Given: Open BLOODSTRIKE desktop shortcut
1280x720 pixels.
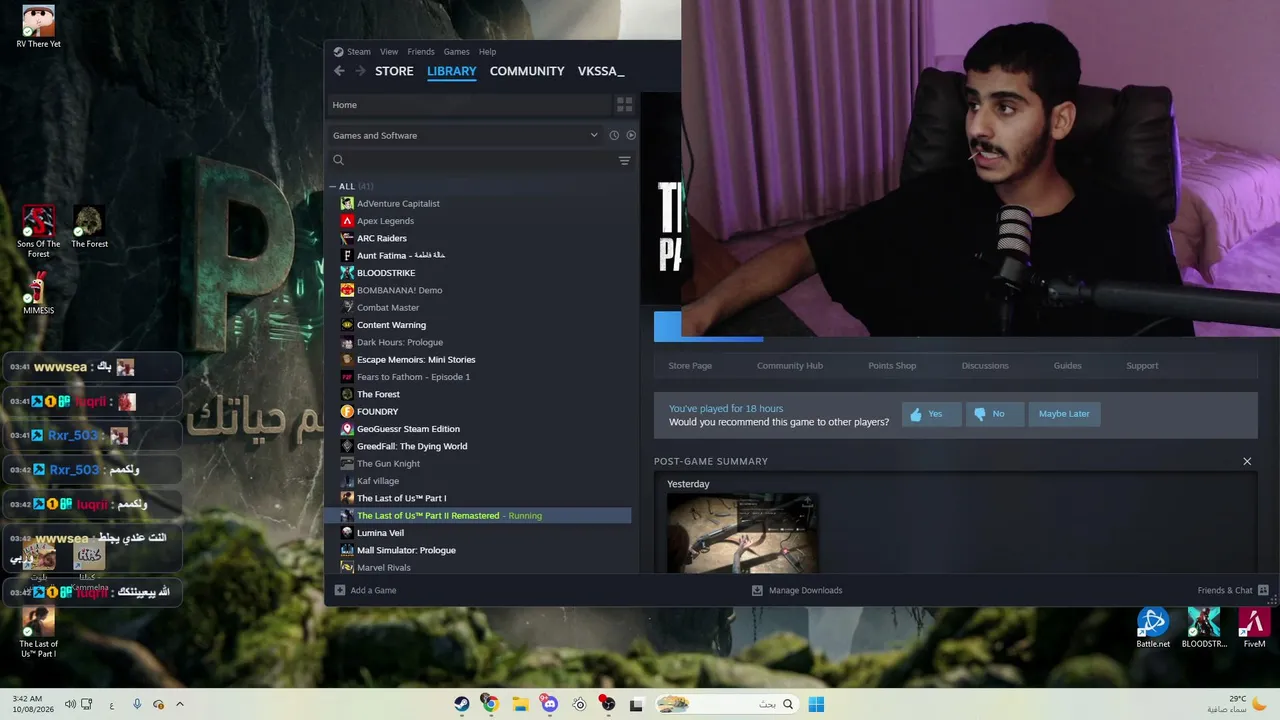Looking at the screenshot, I should point(1204,628).
